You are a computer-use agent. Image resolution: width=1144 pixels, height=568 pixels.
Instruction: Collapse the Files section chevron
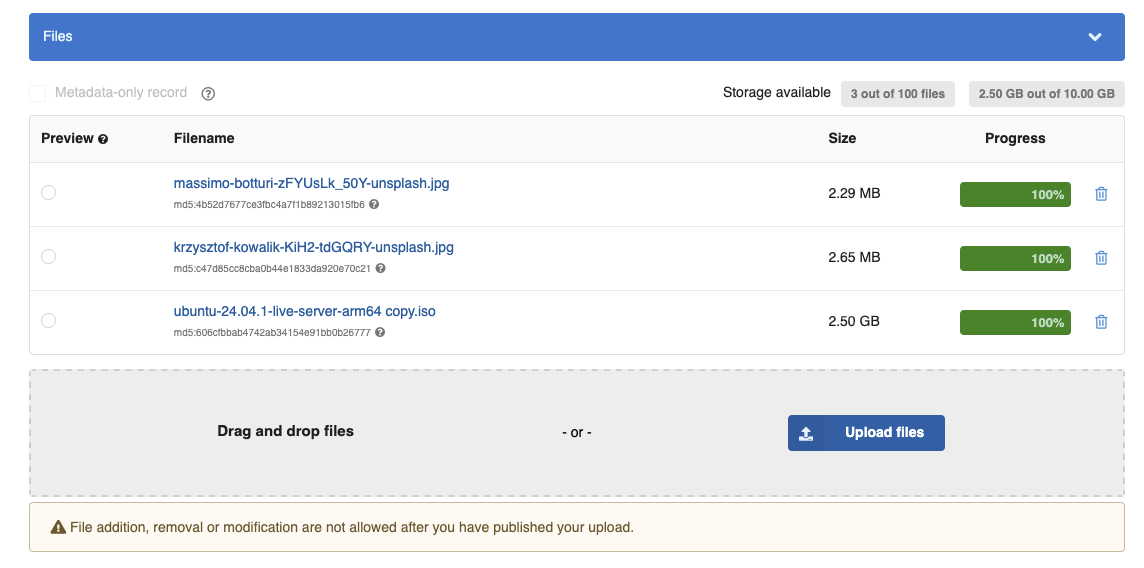tap(1094, 37)
